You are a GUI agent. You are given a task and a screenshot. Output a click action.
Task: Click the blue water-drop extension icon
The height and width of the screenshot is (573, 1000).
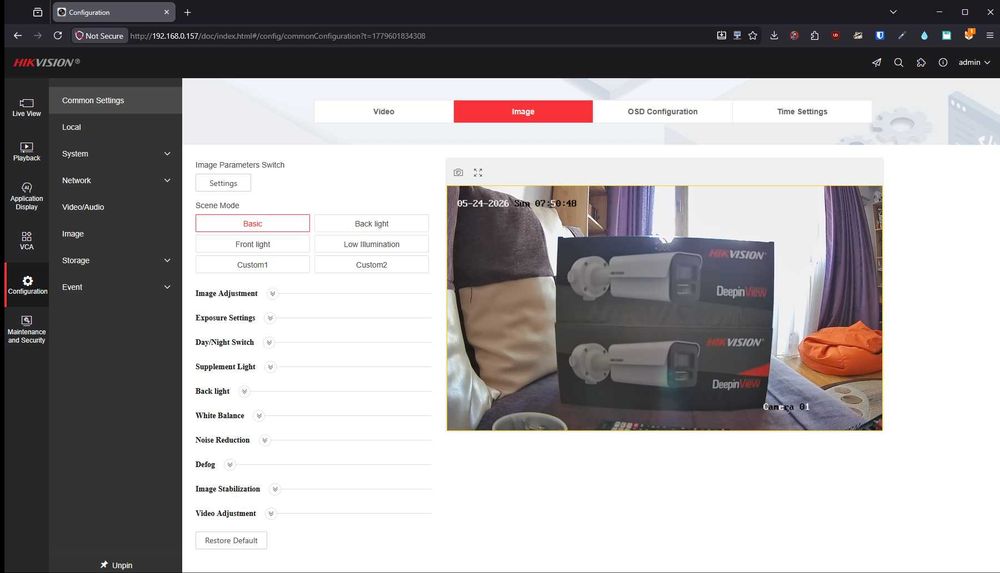[924, 36]
